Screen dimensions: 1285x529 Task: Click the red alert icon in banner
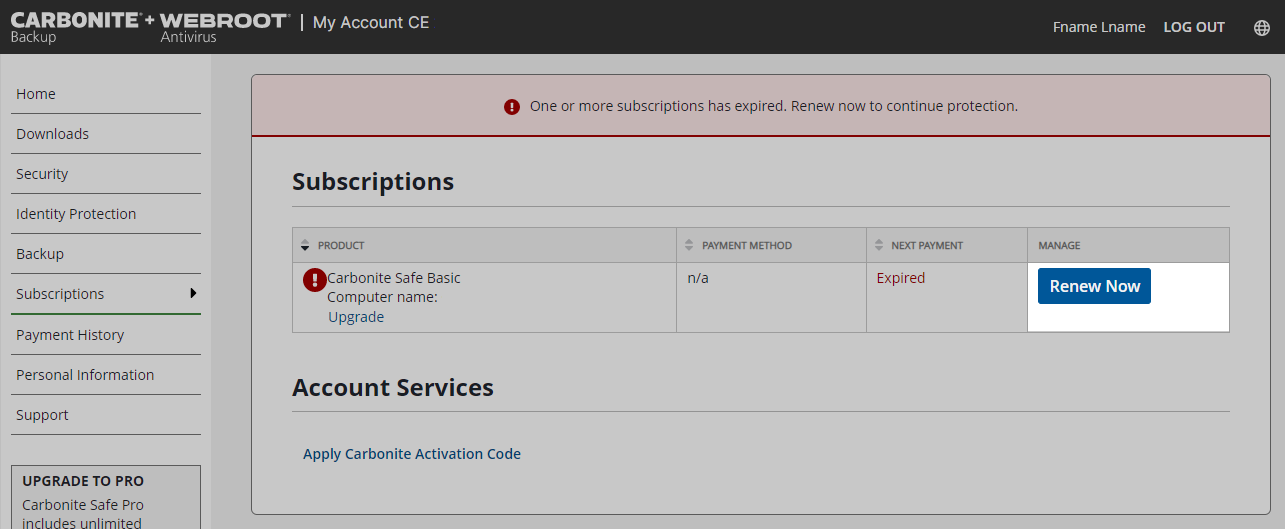tap(512, 106)
